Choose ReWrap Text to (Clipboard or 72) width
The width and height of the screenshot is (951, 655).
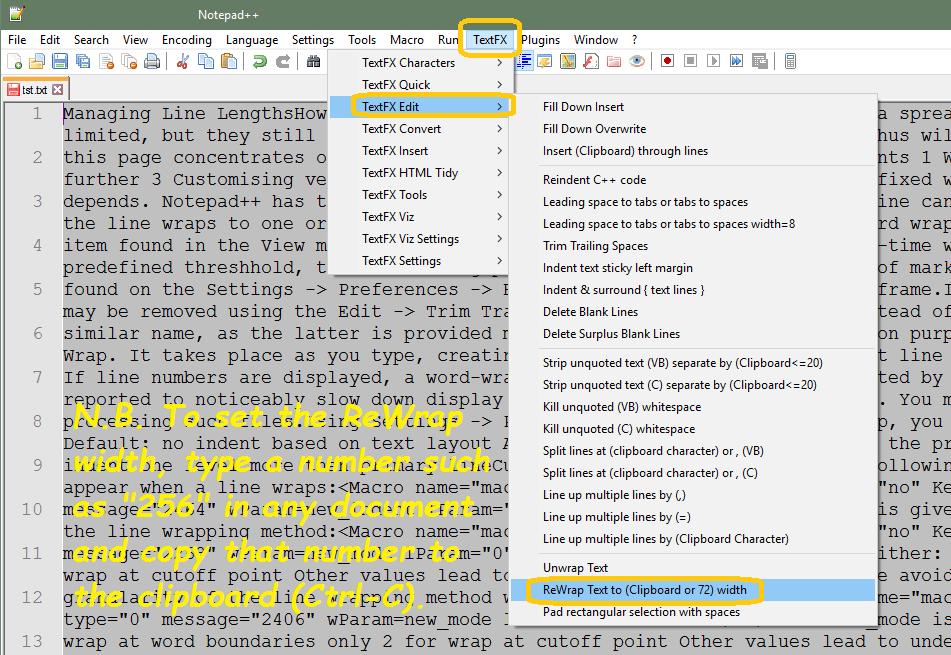click(693, 590)
